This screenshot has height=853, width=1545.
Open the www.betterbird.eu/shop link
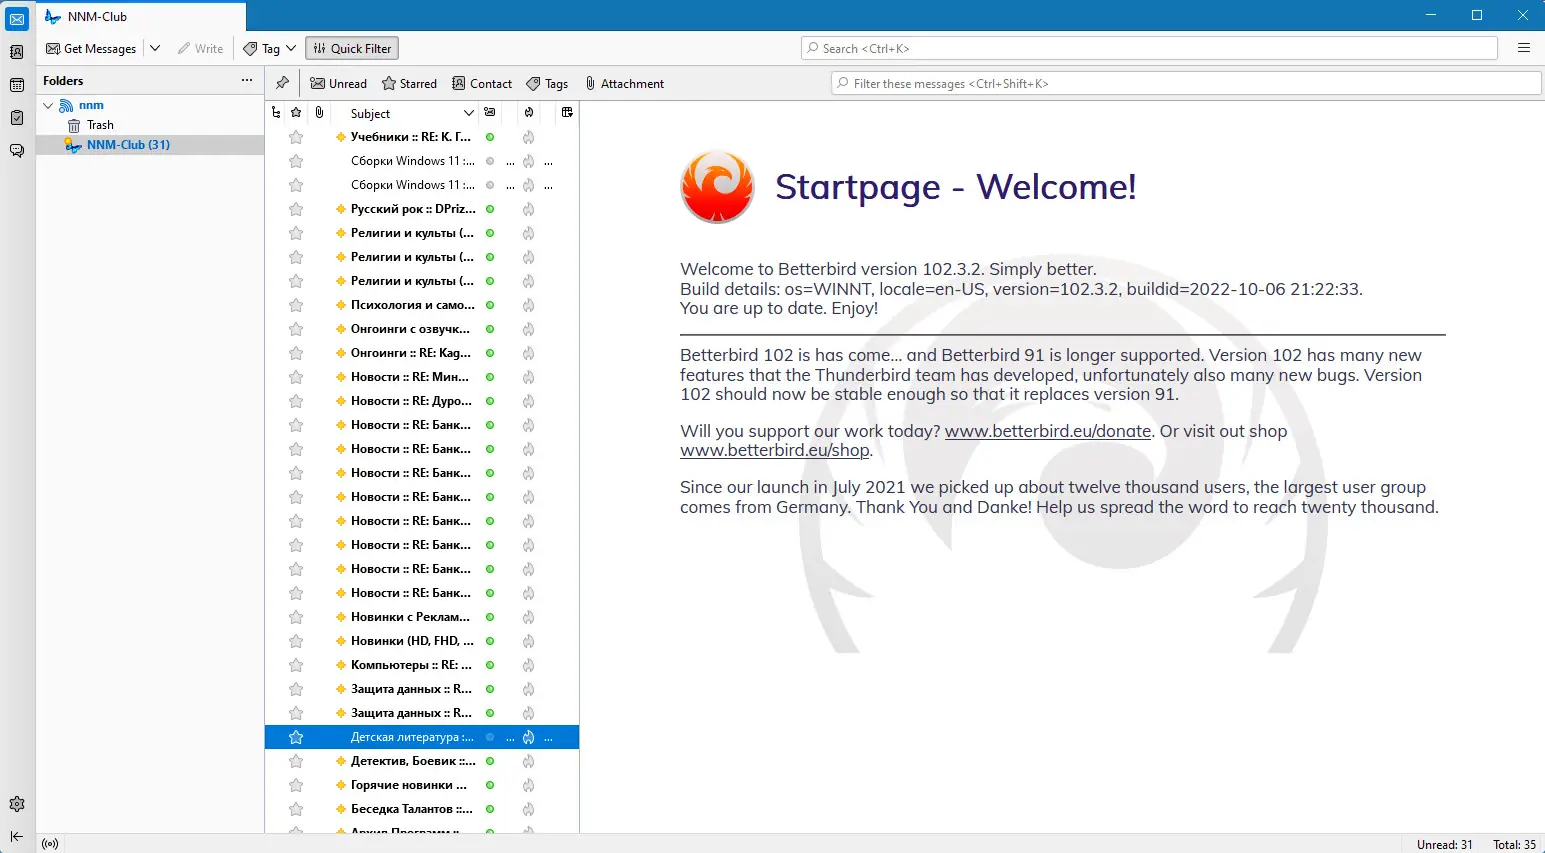pyautogui.click(x=775, y=450)
